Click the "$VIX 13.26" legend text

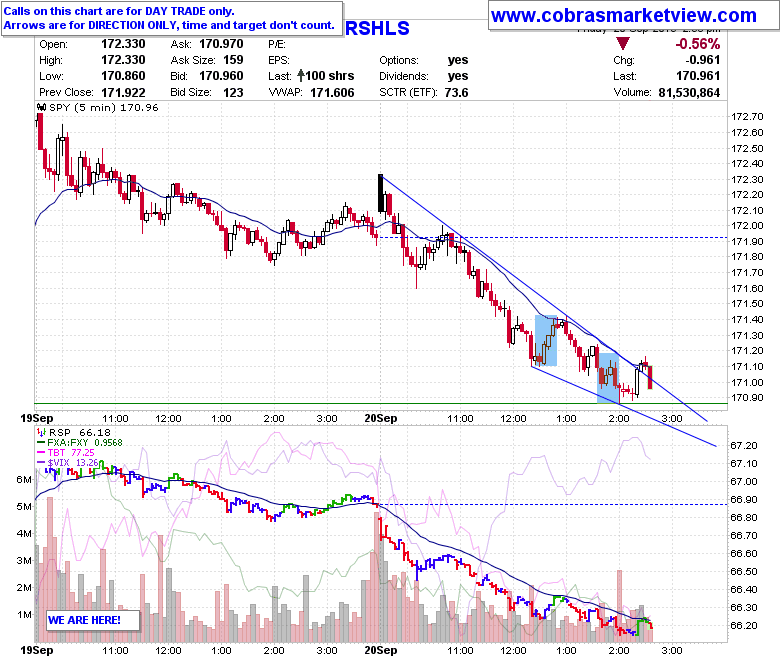point(73,463)
